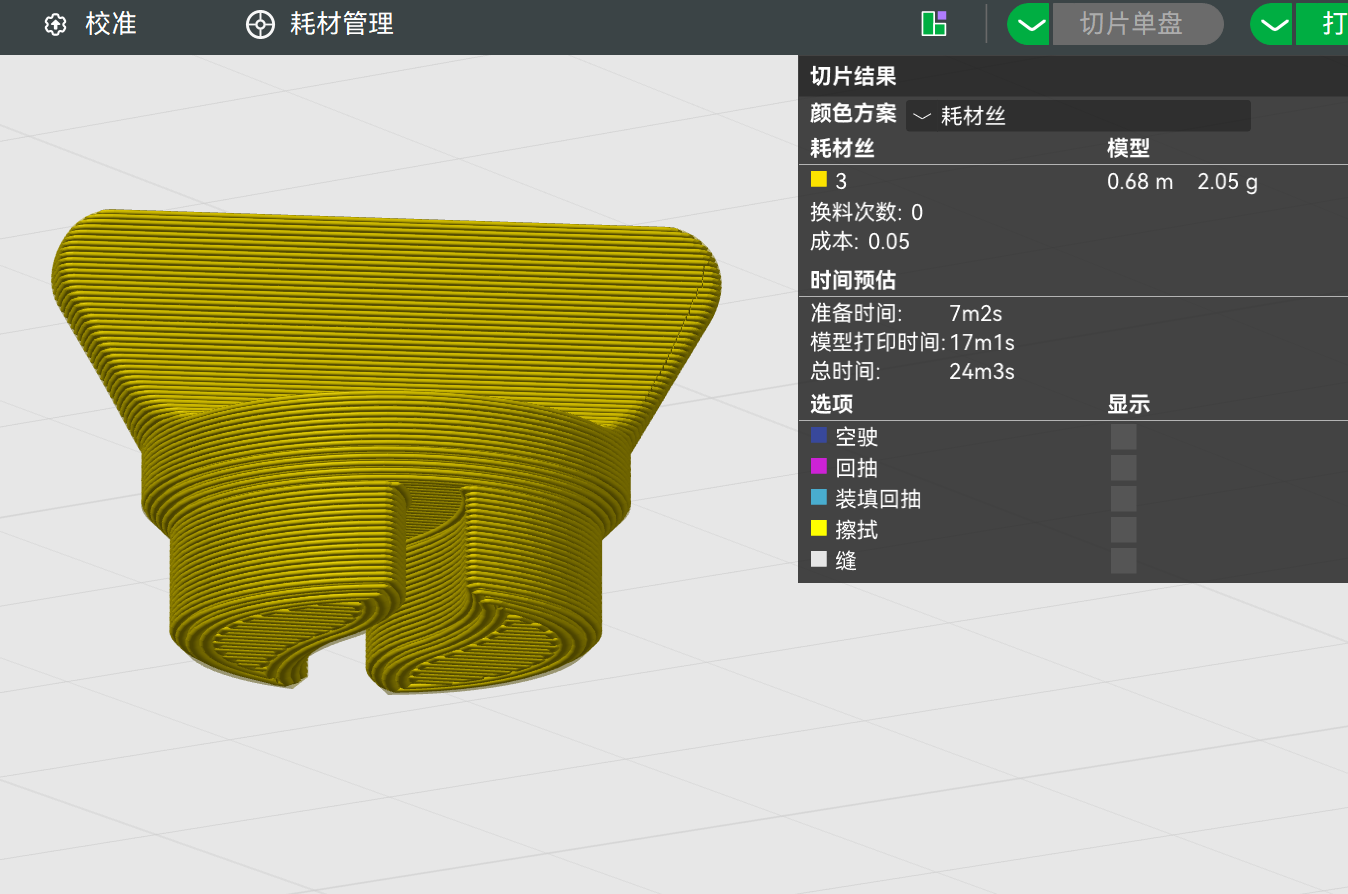This screenshot has width=1348, height=894.
Task: Expand the slice plate dropdown arrow
Action: click(x=1029, y=24)
